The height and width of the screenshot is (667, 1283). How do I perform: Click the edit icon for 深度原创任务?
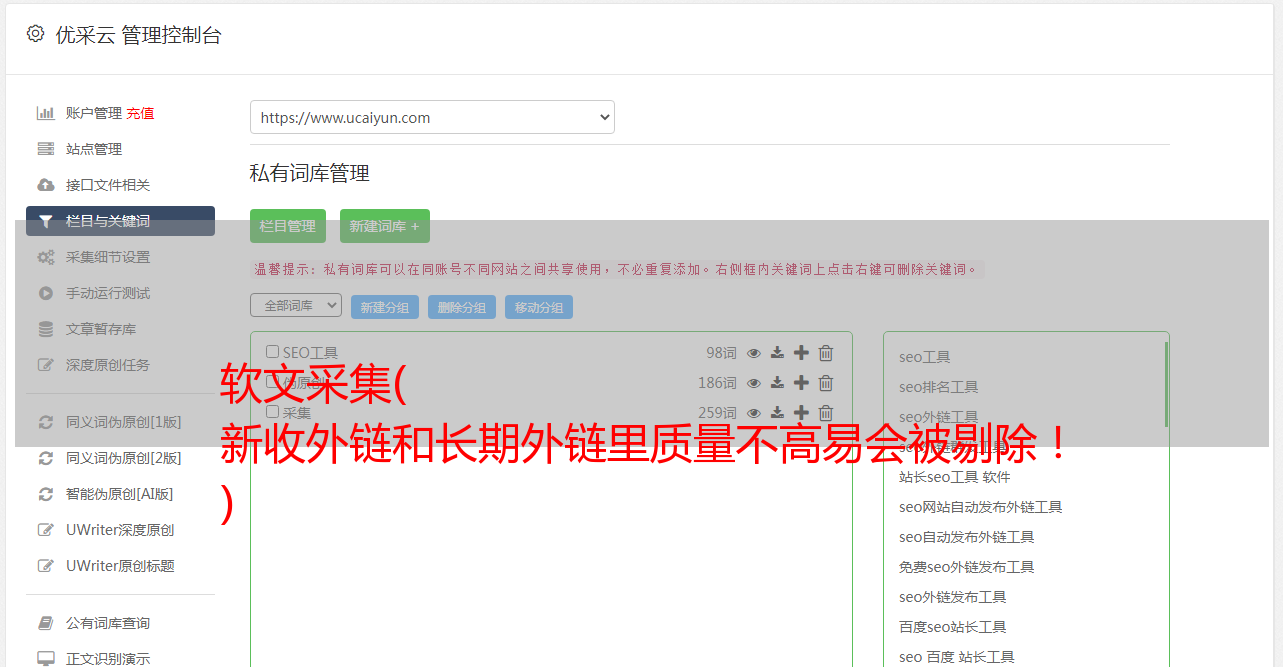[46, 365]
